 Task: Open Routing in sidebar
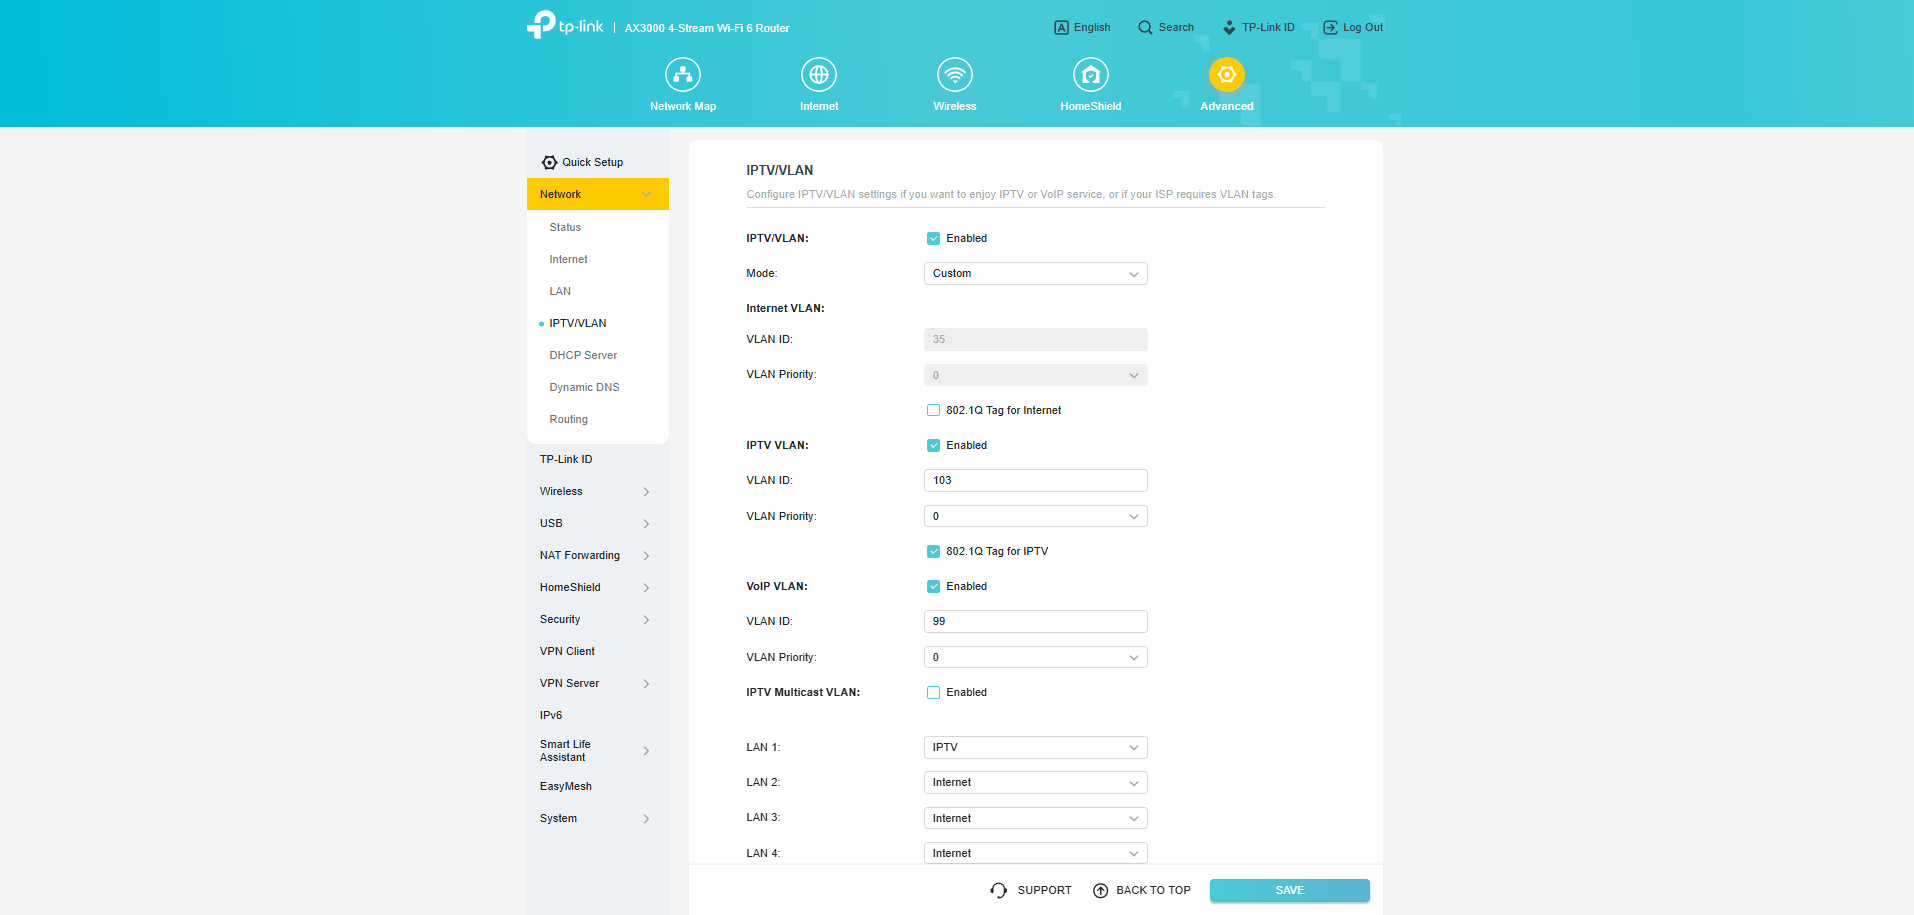click(x=568, y=419)
